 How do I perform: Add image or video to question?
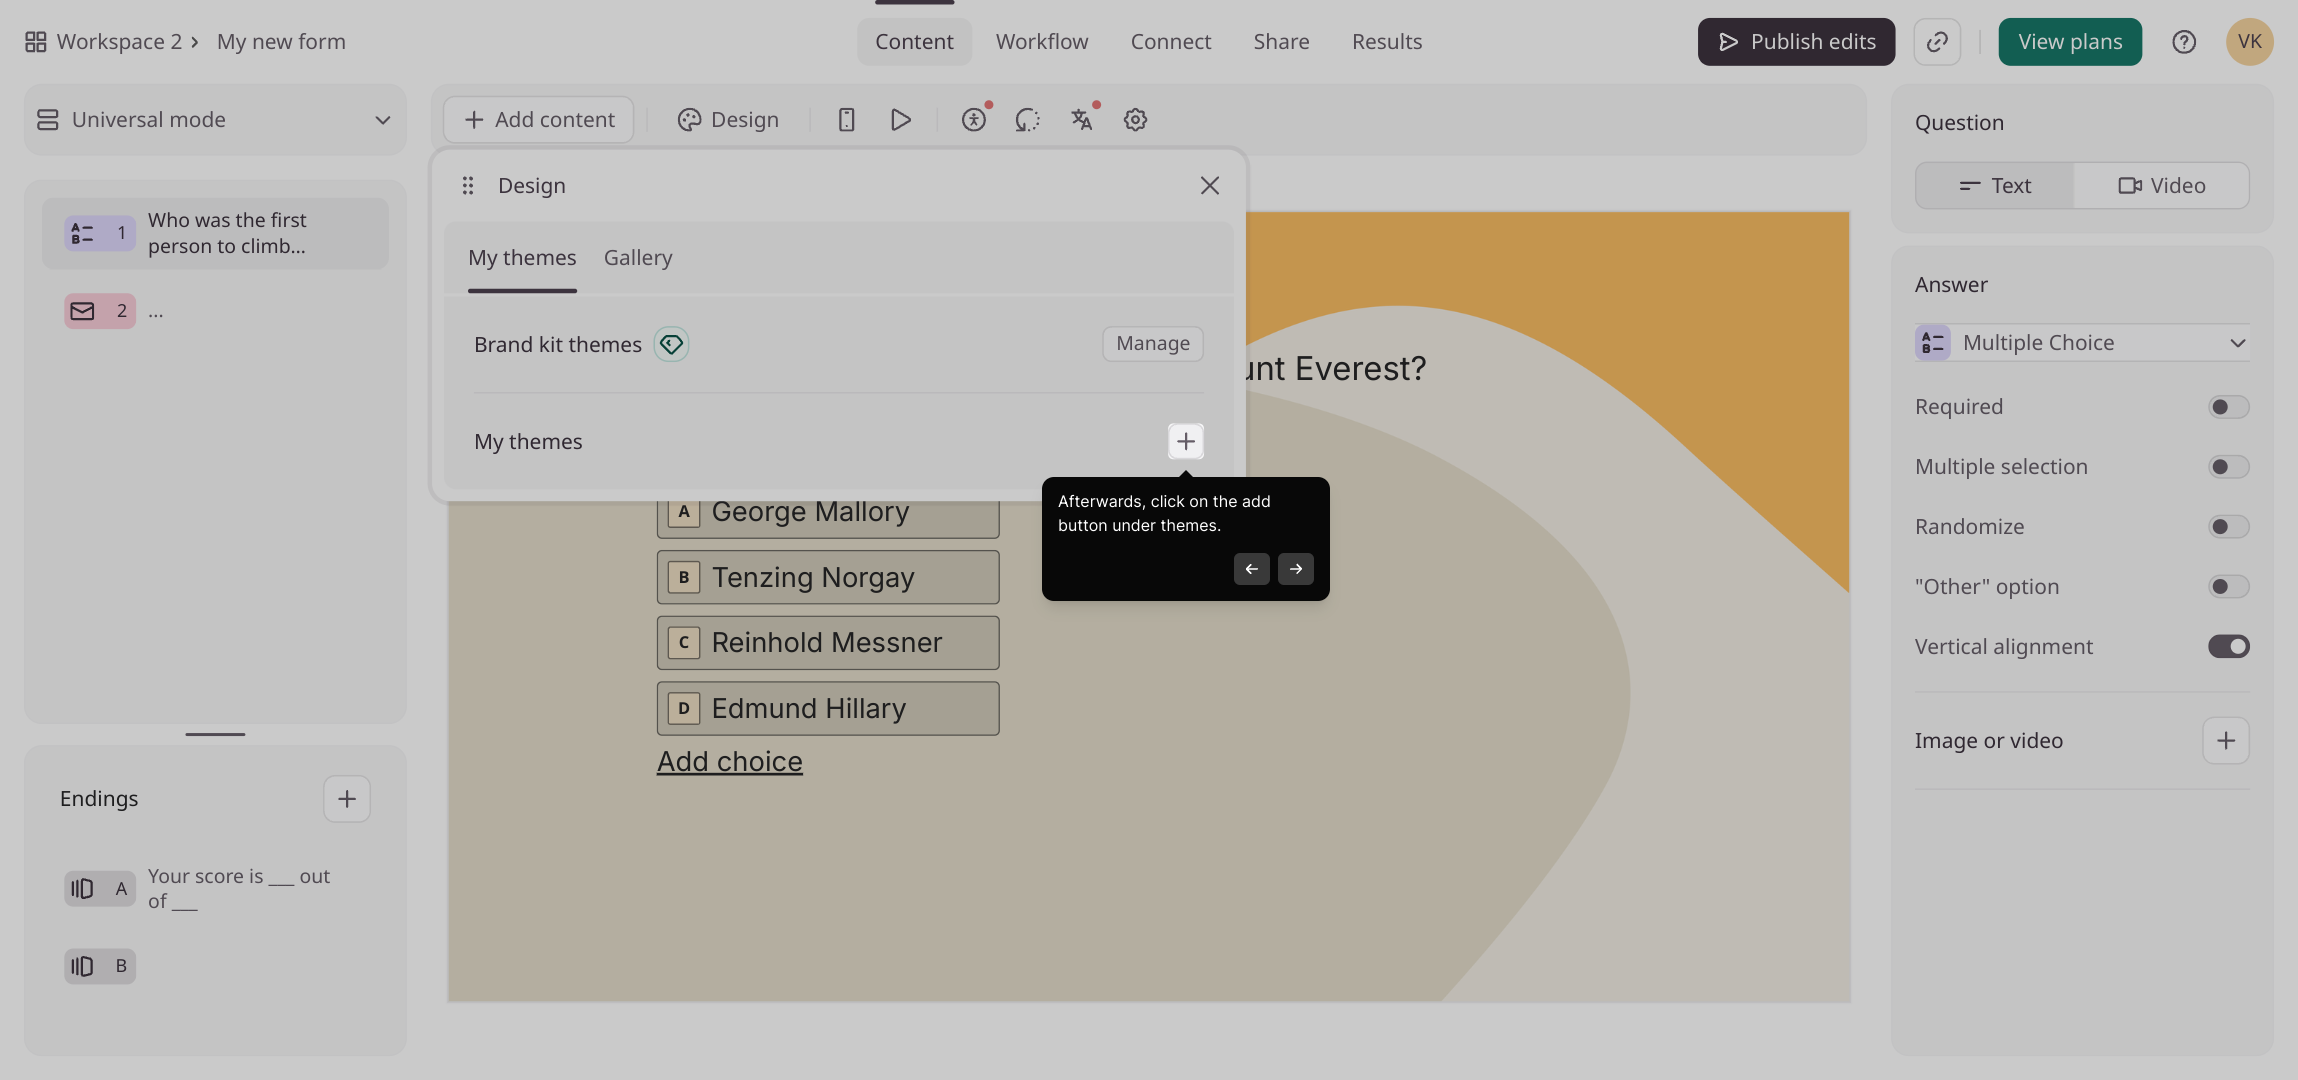click(x=2226, y=741)
